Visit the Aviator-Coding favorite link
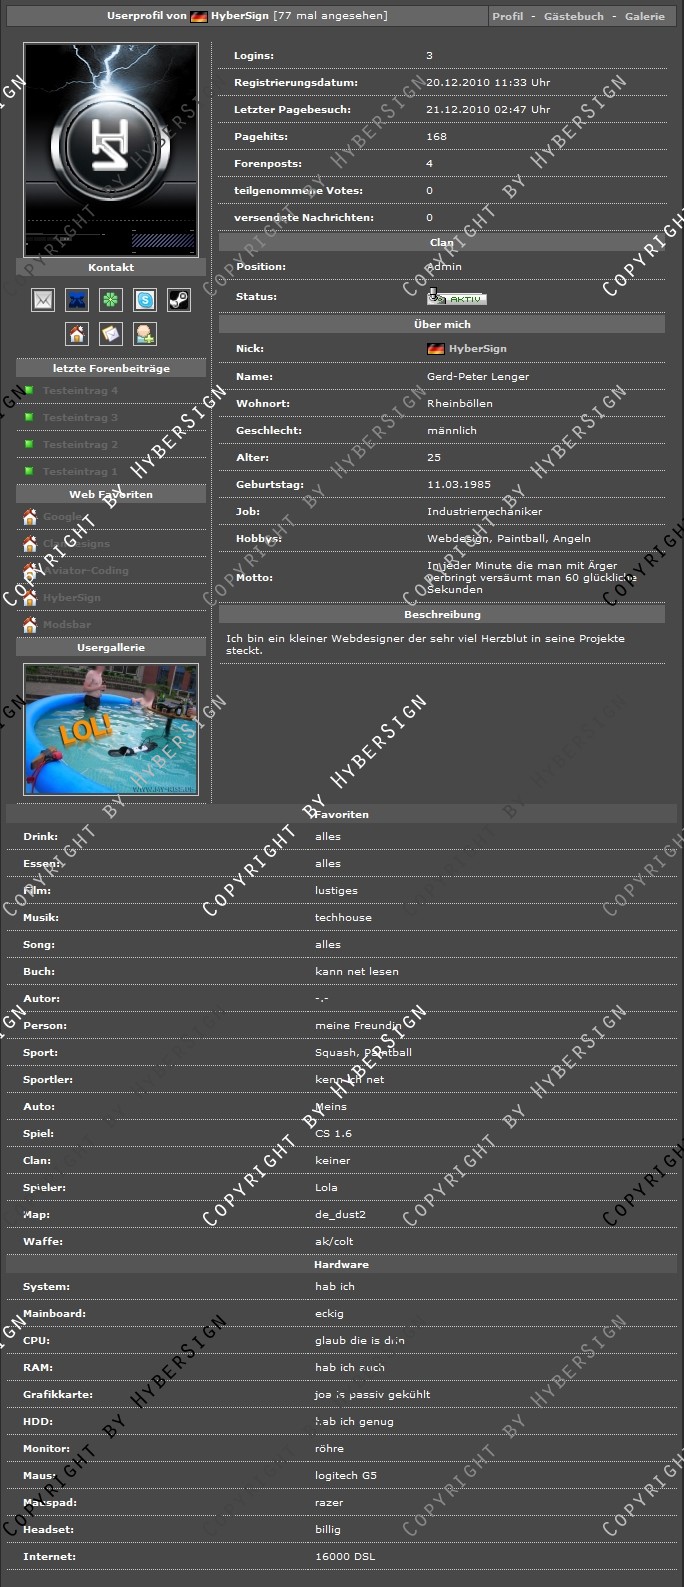This screenshot has height=1587, width=684. coord(86,571)
